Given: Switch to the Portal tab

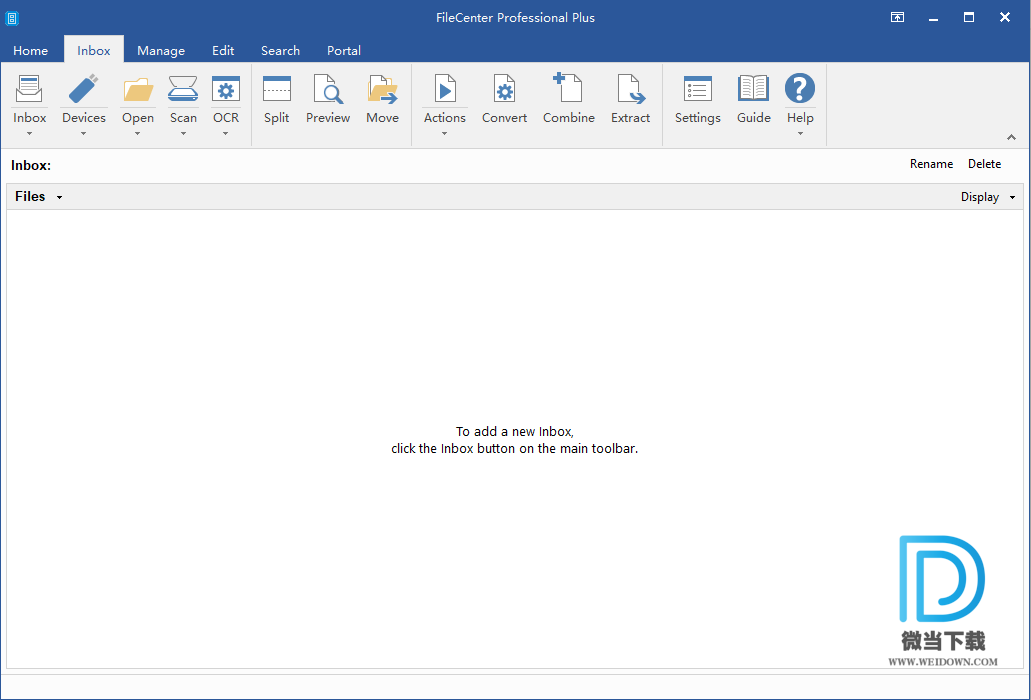Looking at the screenshot, I should click(x=344, y=51).
